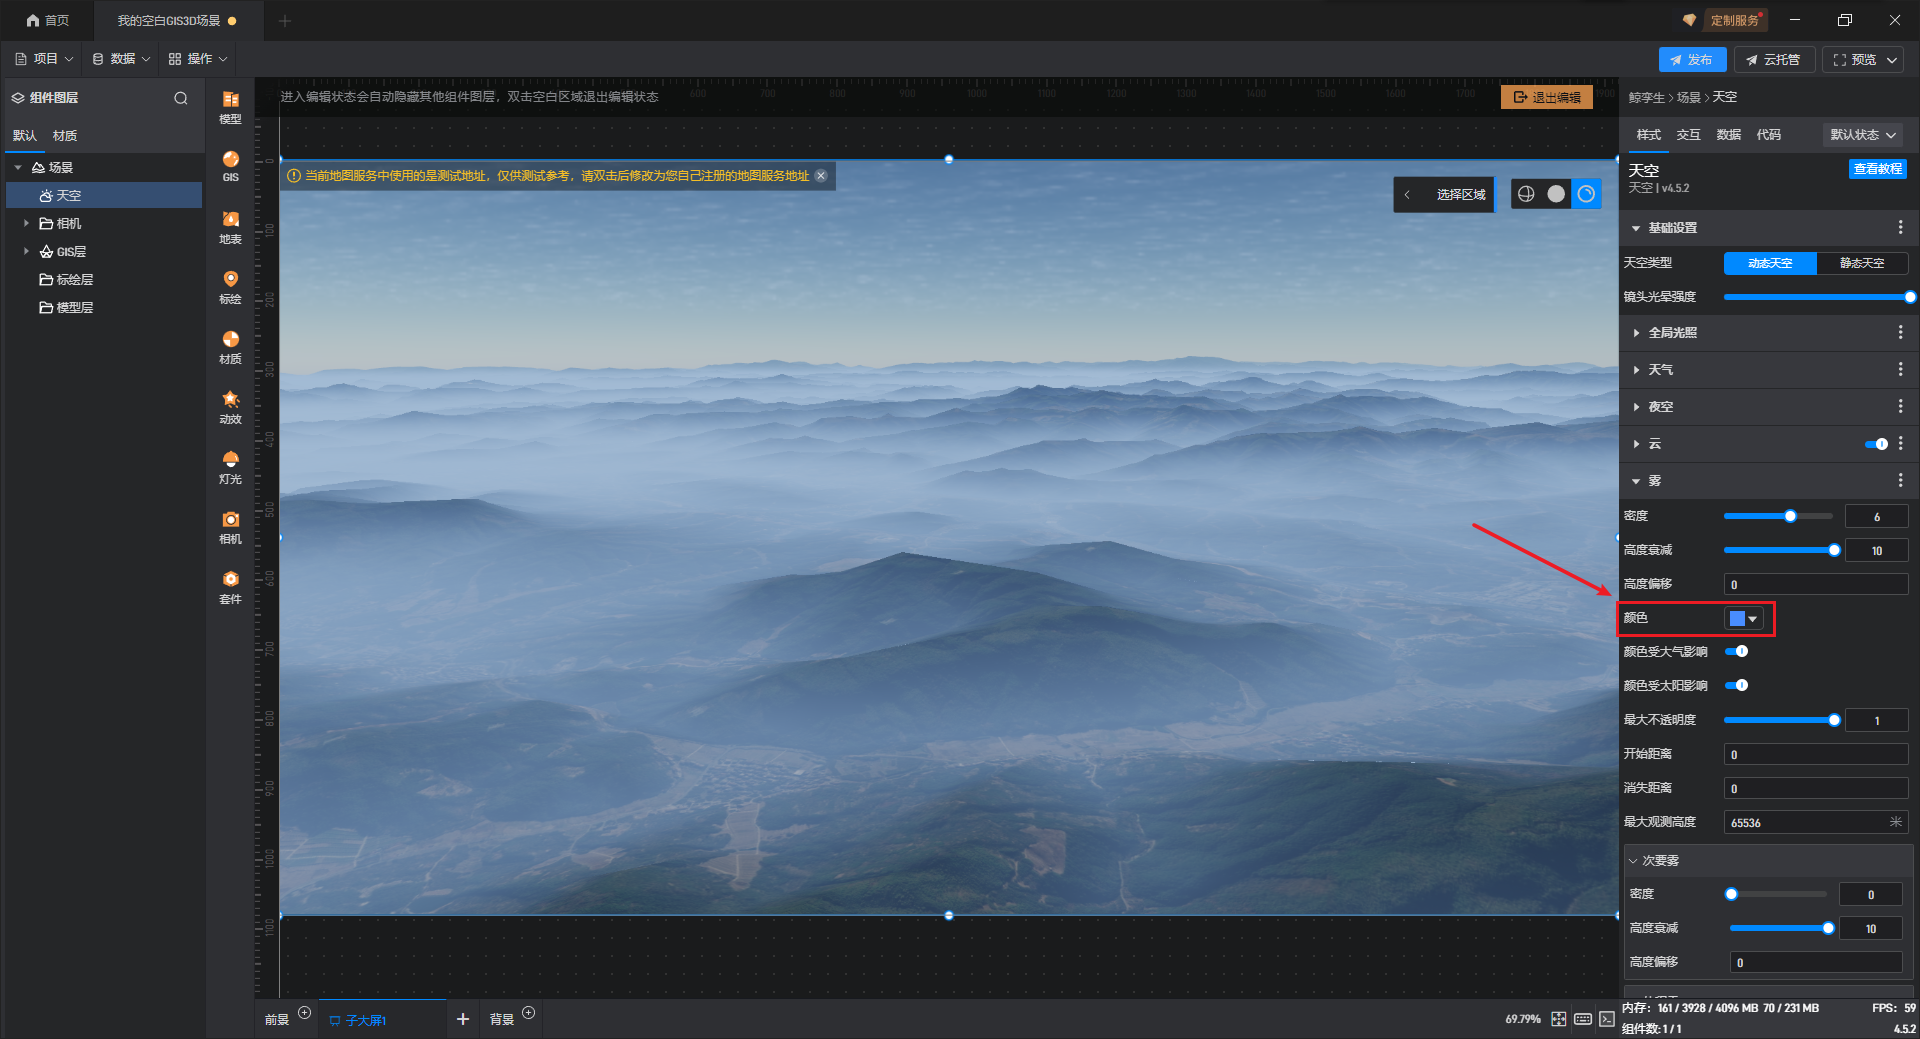Open the 项目 menu
Image resolution: width=1920 pixels, height=1039 pixels.
coord(45,59)
